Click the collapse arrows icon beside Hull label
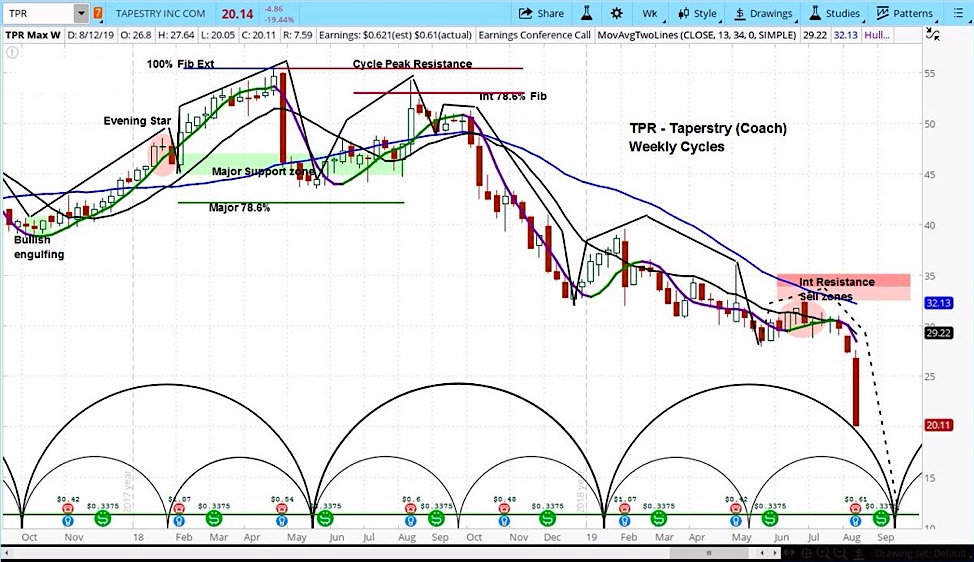This screenshot has width=974, height=562. pyautogui.click(x=932, y=35)
